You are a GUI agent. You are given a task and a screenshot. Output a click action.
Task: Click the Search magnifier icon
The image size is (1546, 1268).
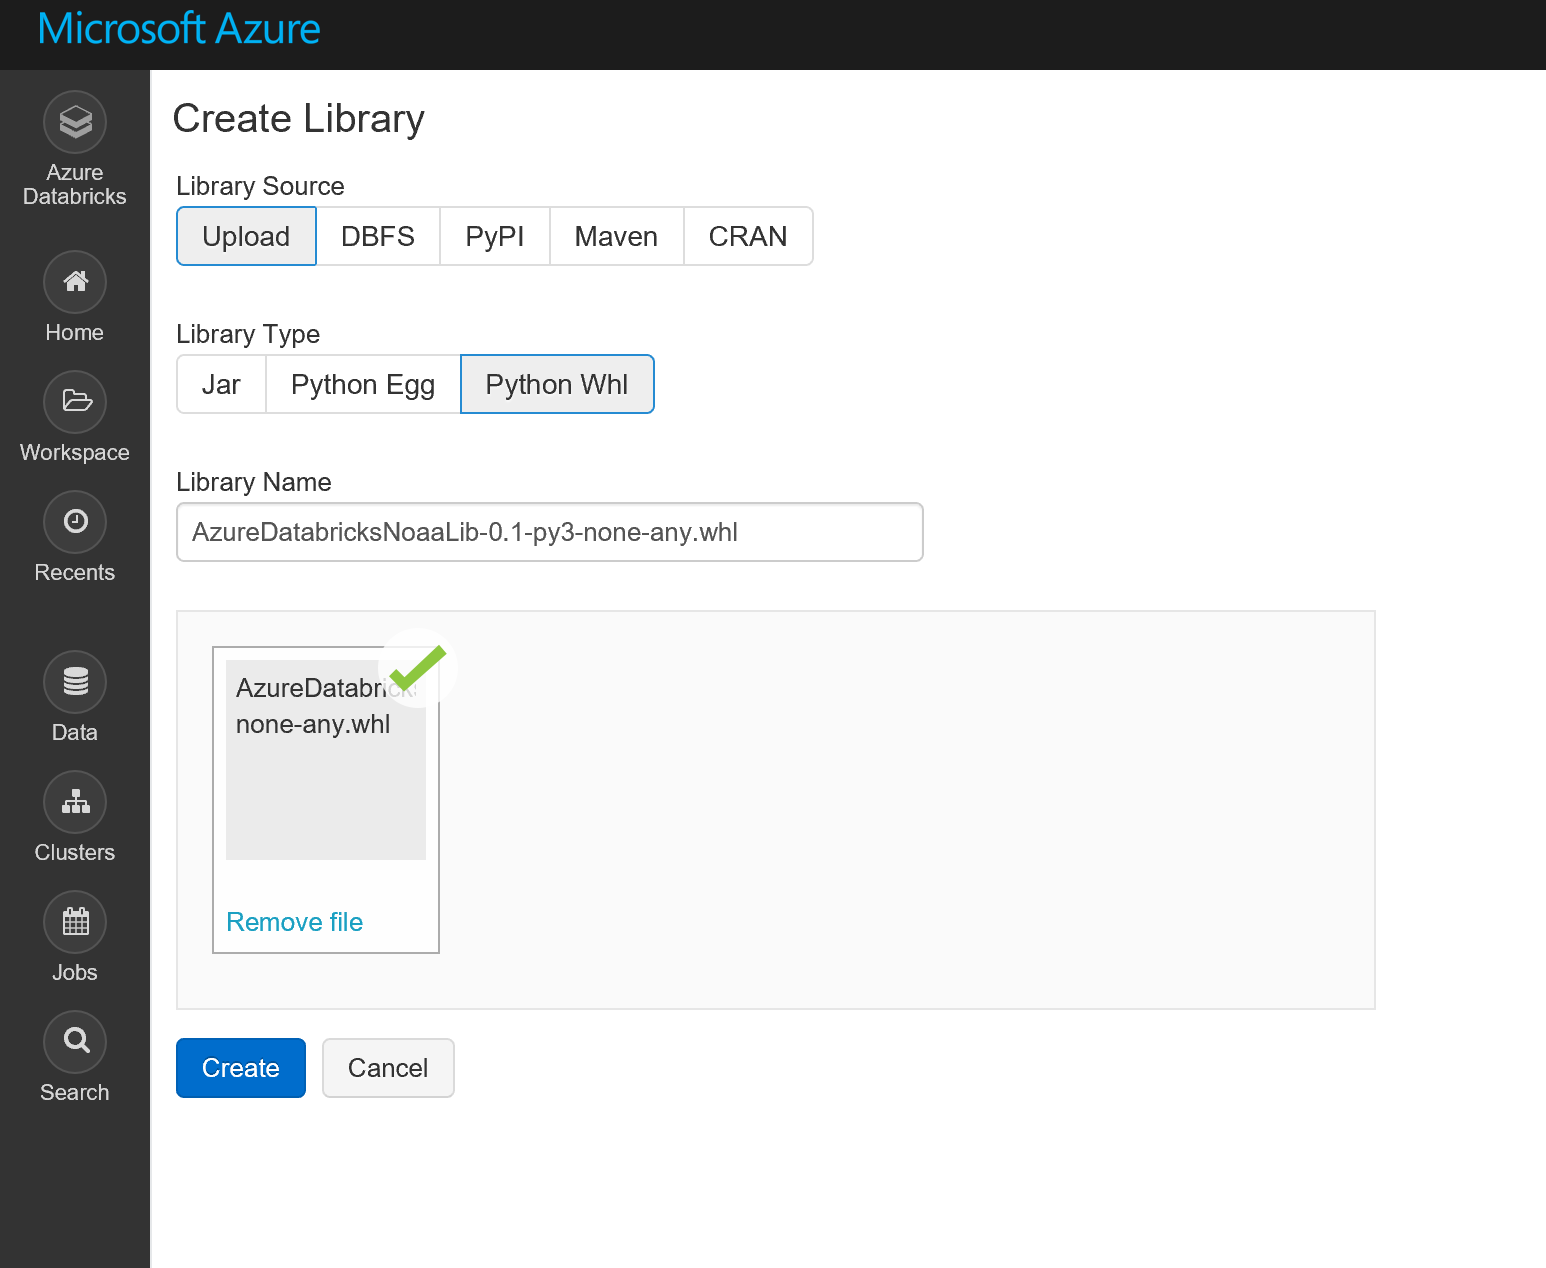[75, 1043]
